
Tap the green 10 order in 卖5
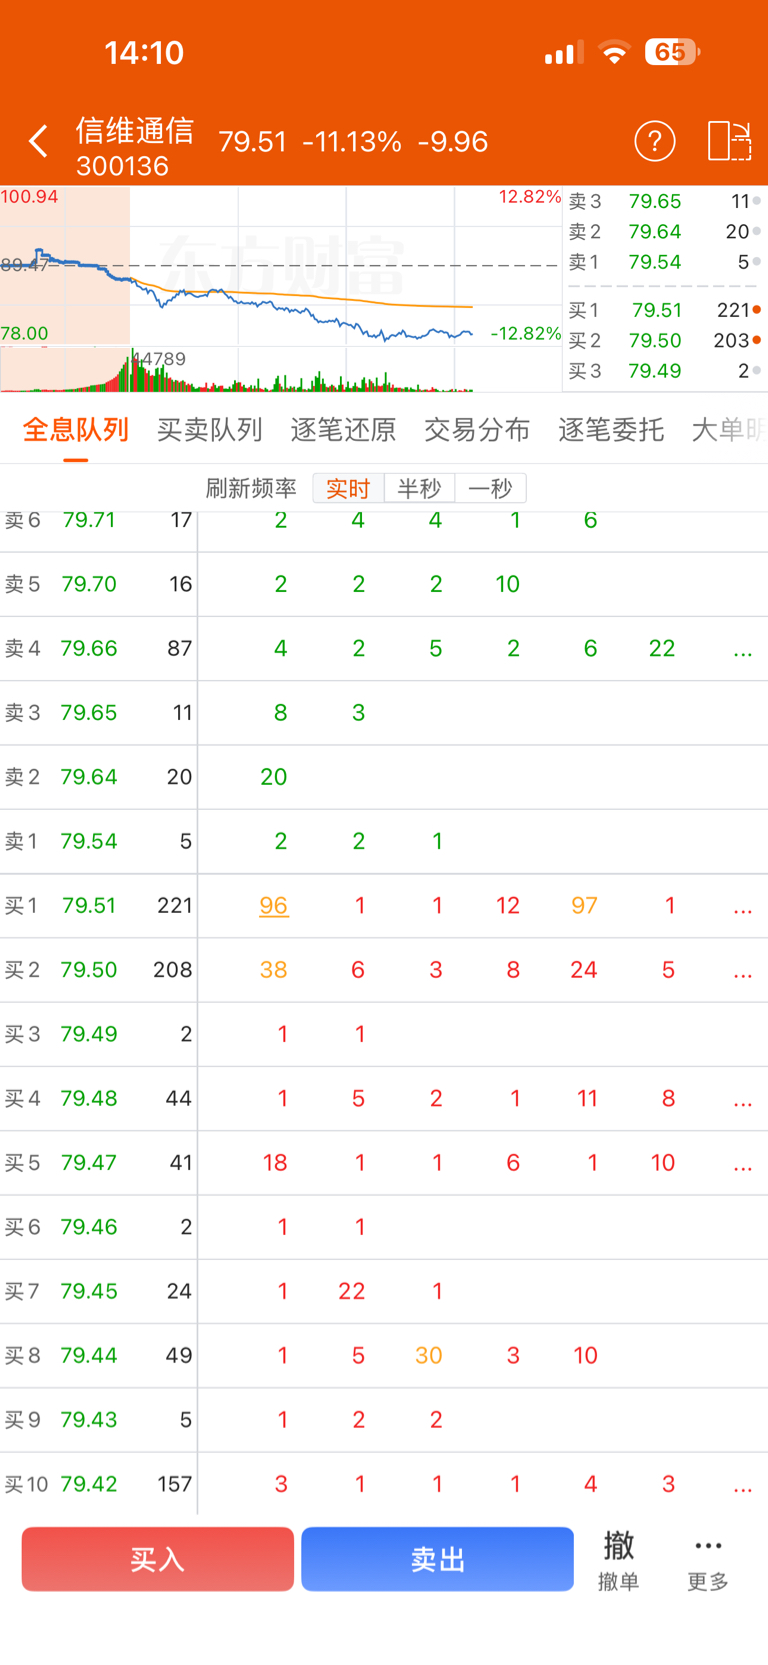point(508,584)
